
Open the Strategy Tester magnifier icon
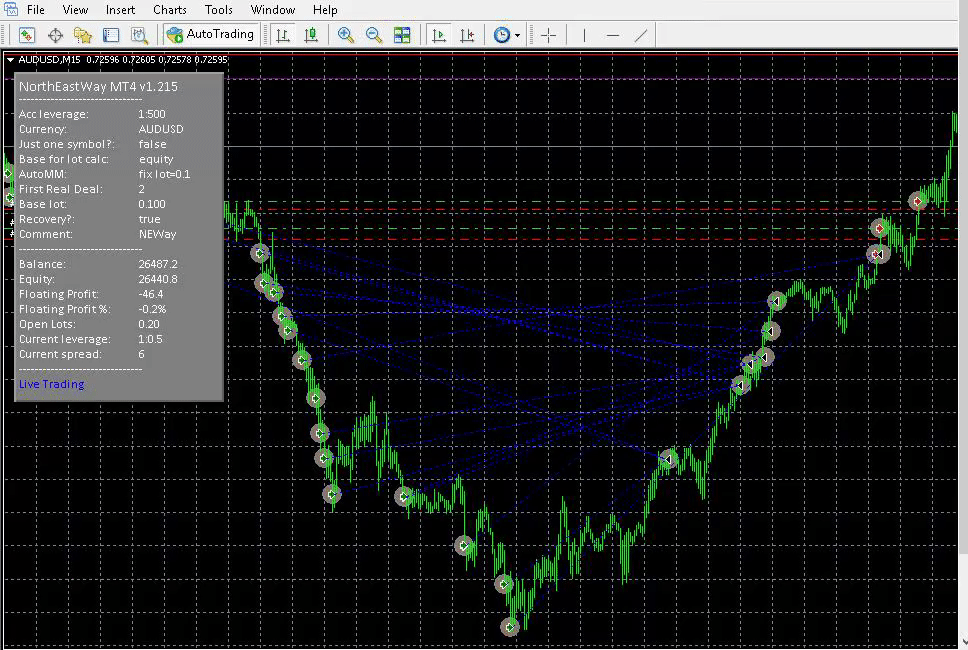(140, 35)
